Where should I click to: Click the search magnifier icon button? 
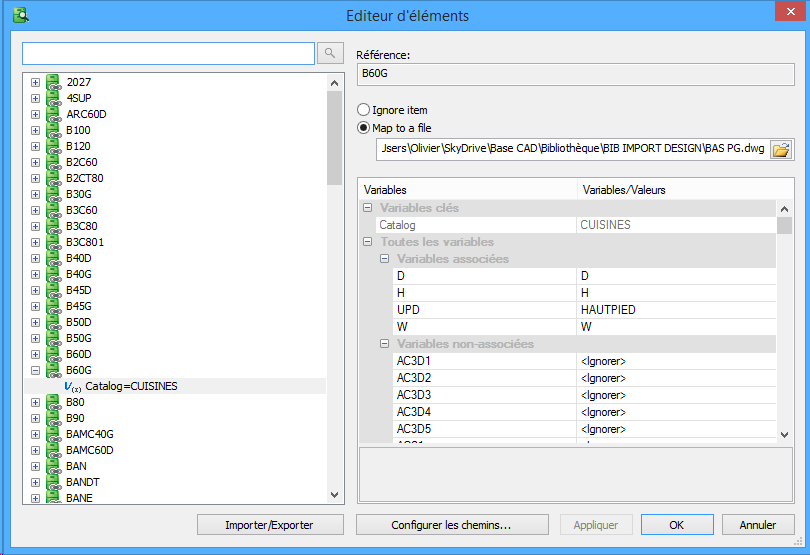point(330,53)
